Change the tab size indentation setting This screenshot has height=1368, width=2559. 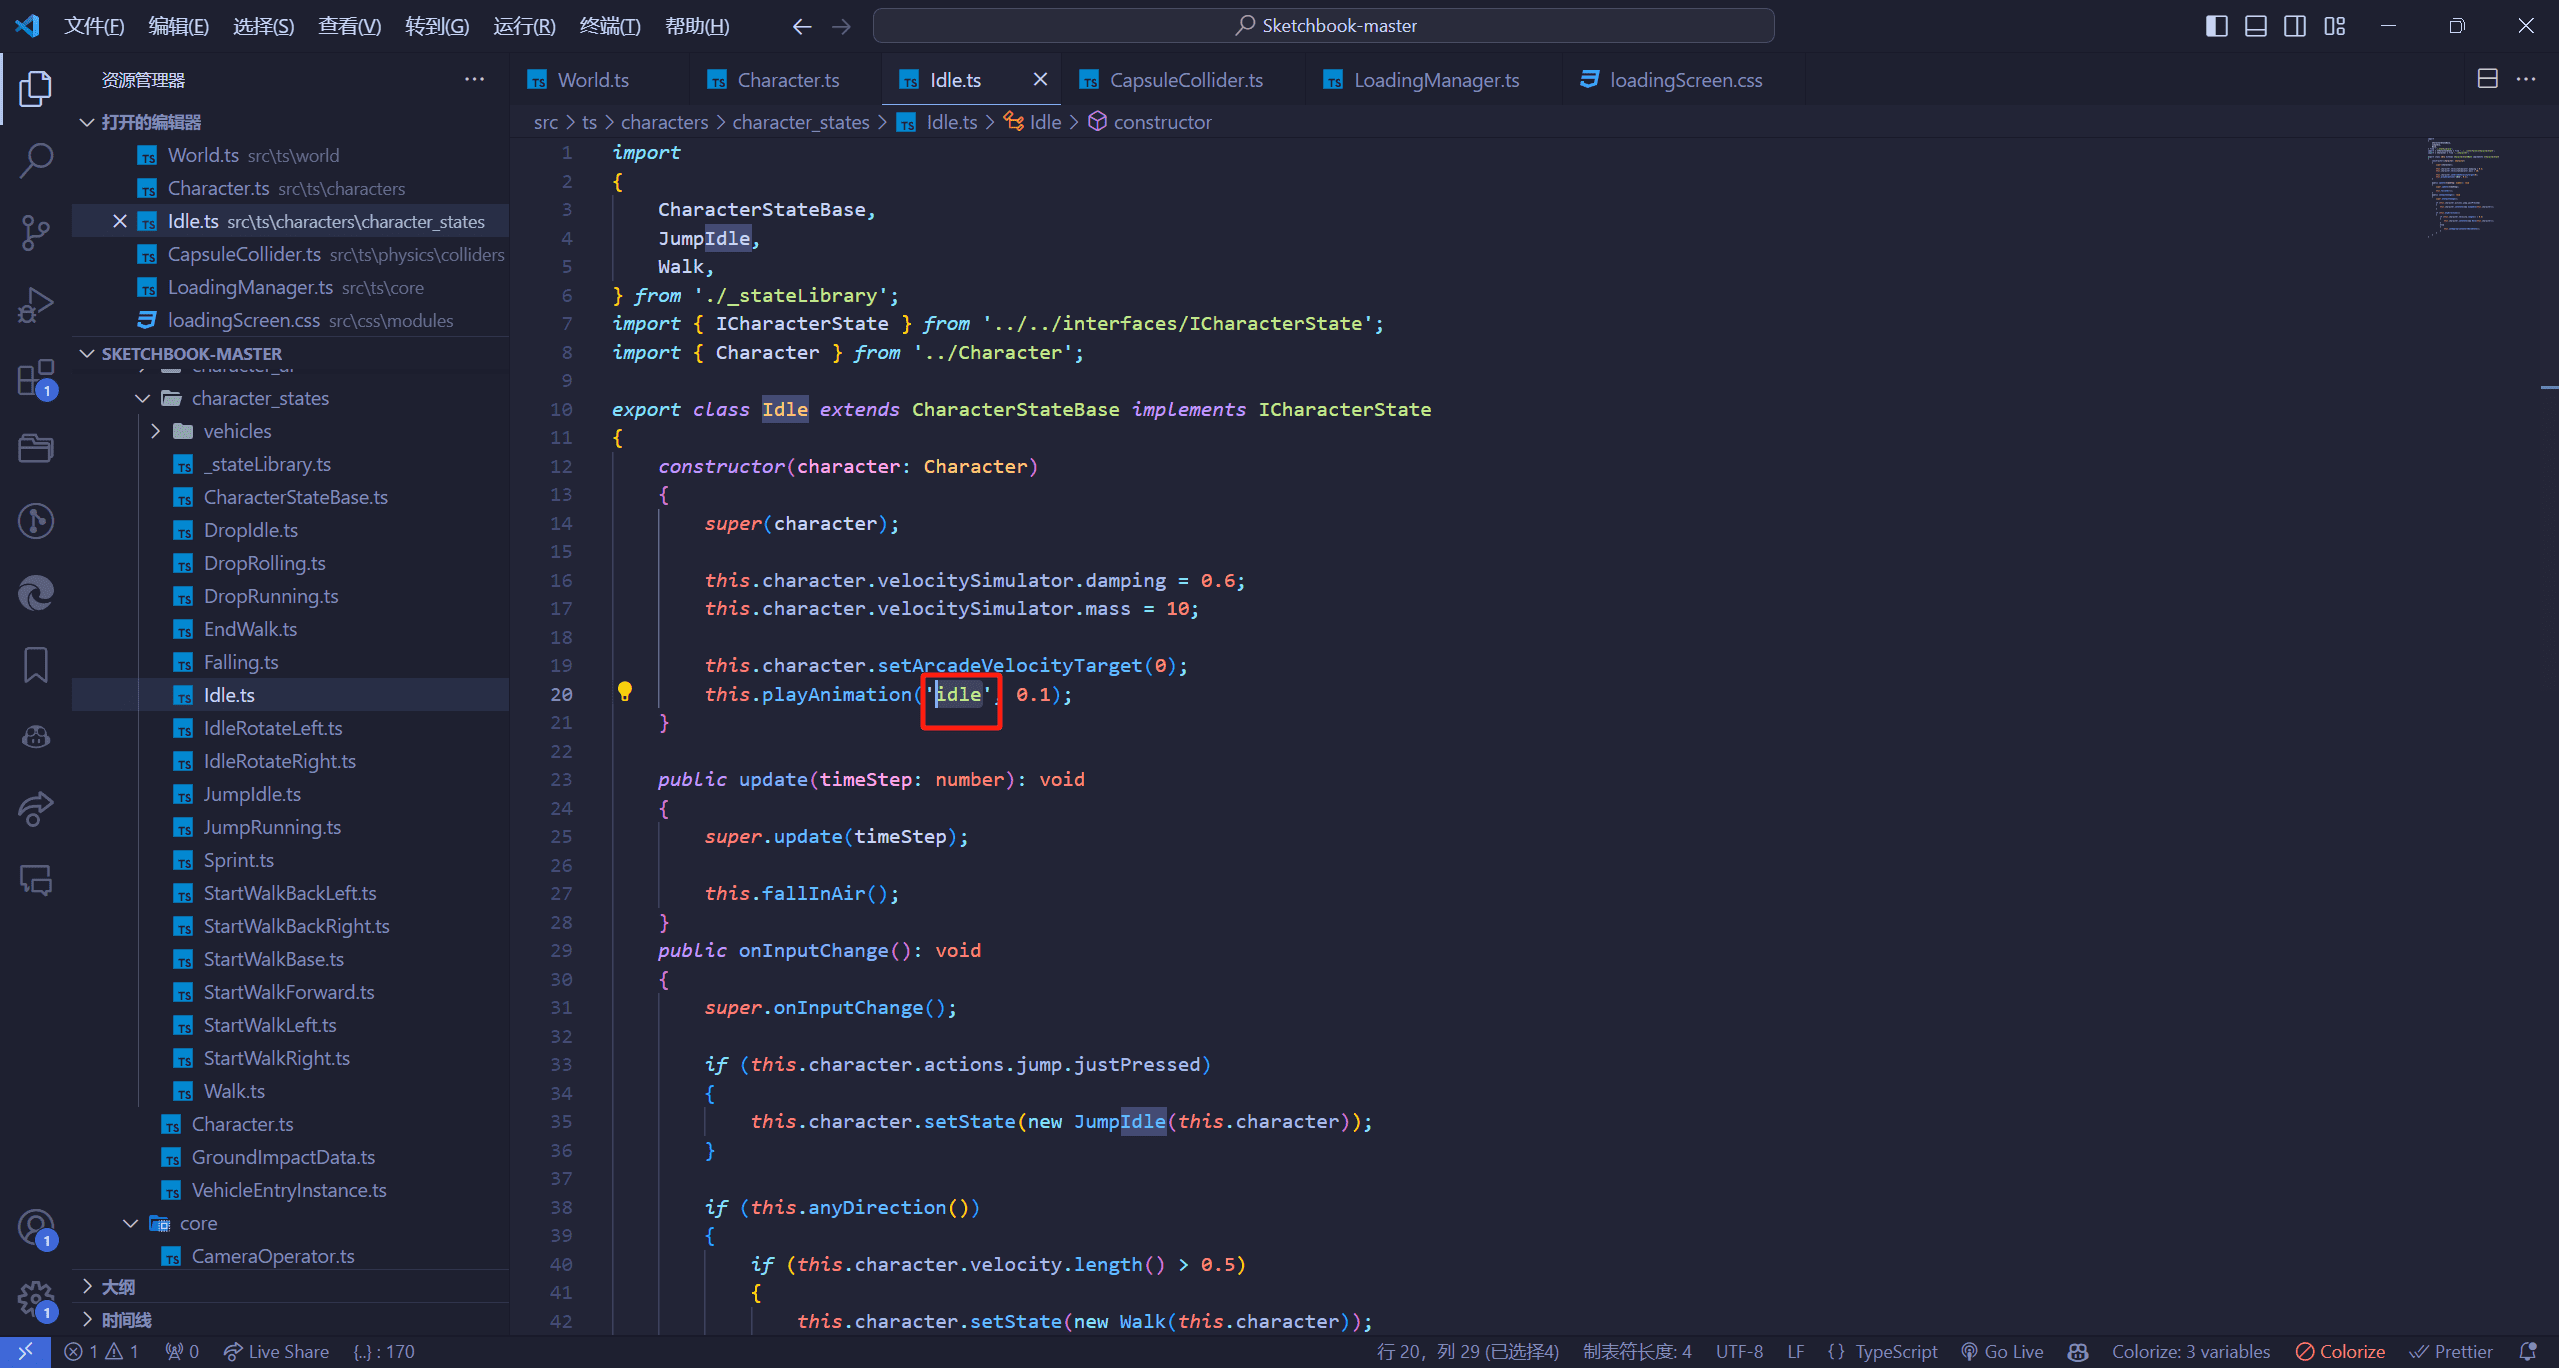pos(1637,1351)
